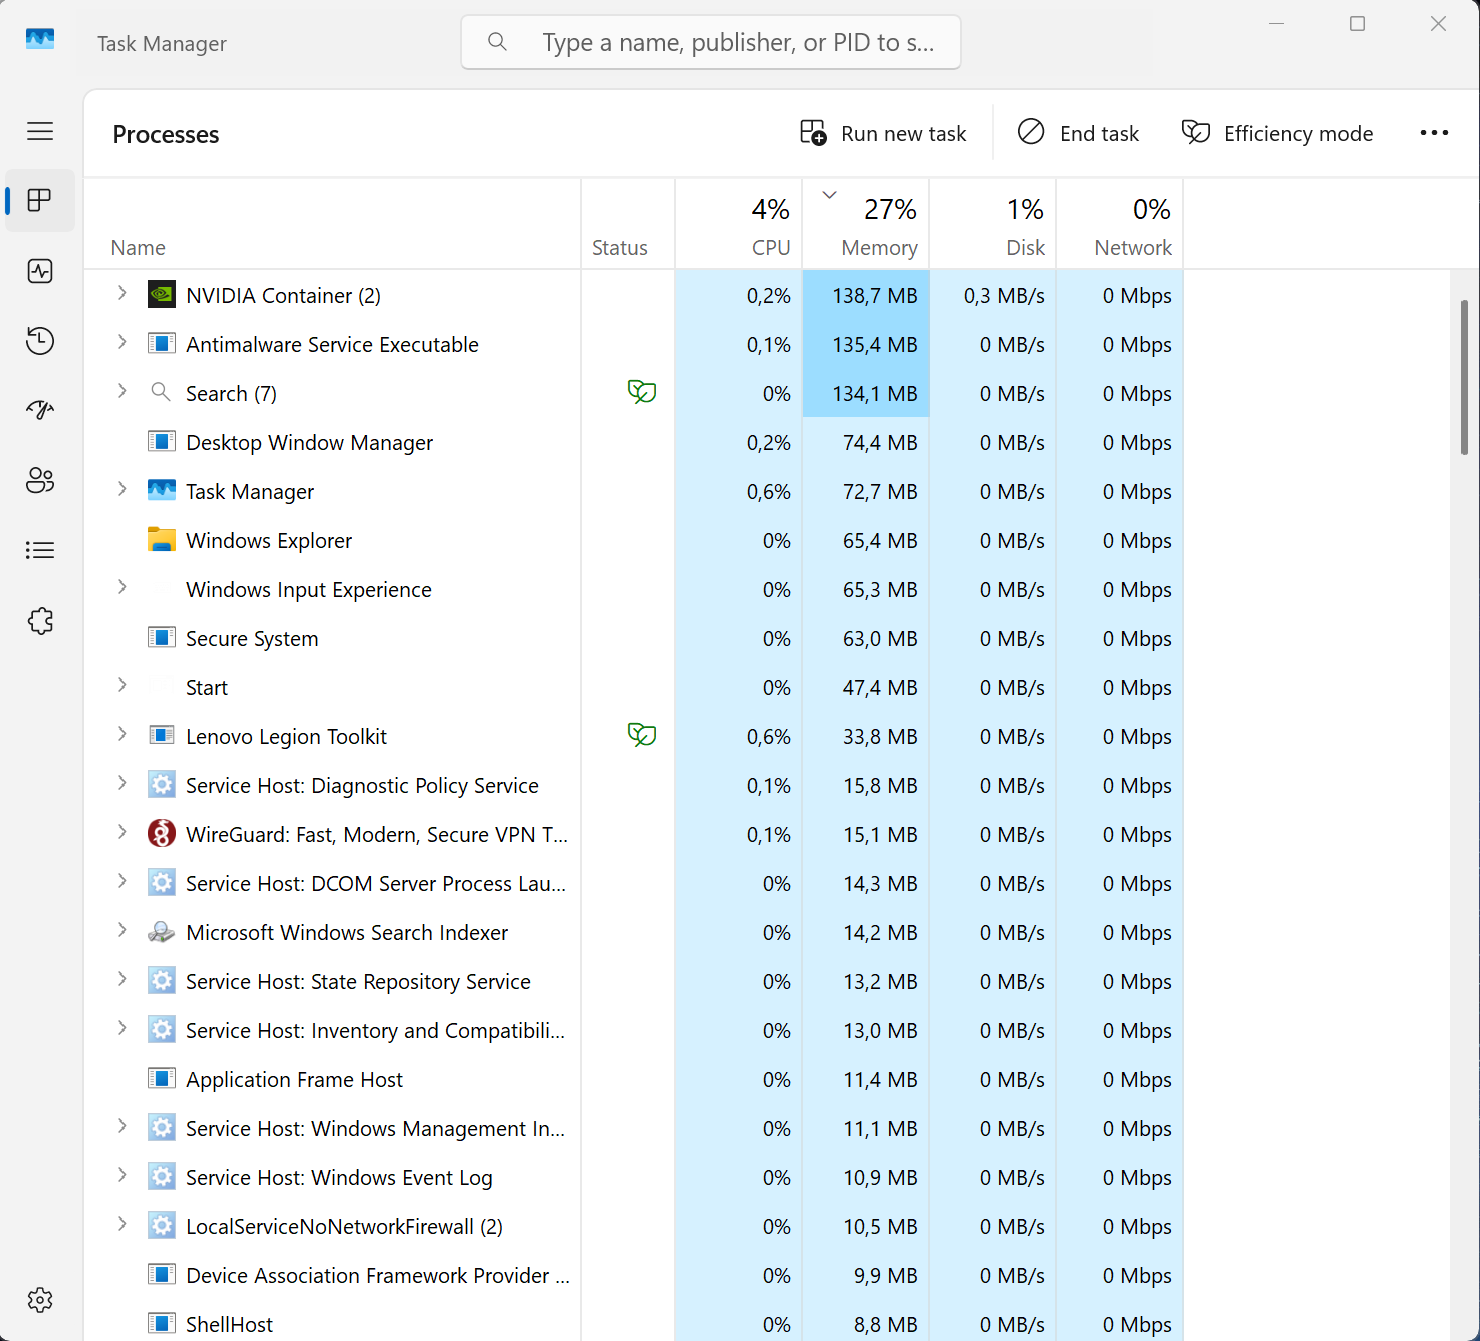
Task: Select the Processes sidebar icon
Action: pos(40,200)
